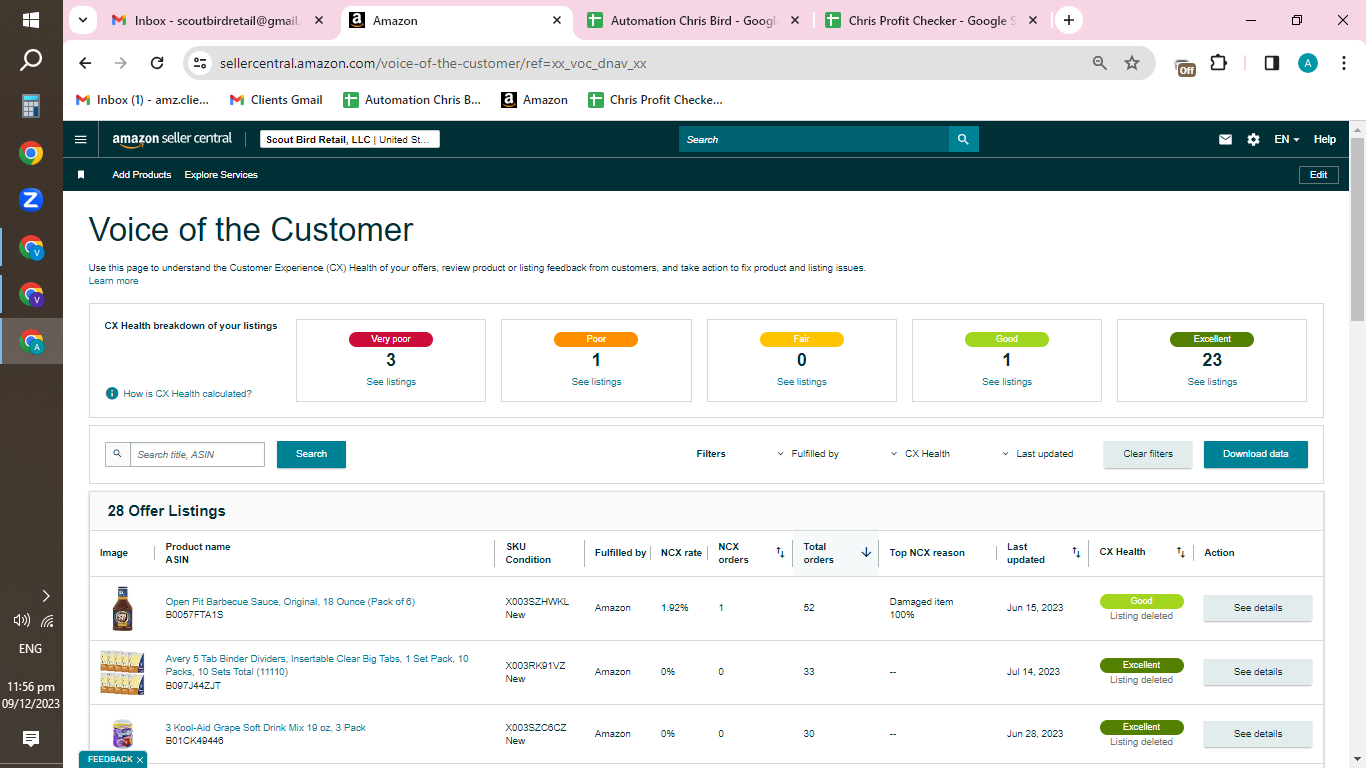Expand the Last updated filter dropdown
The image size is (1366, 768).
1038,454
